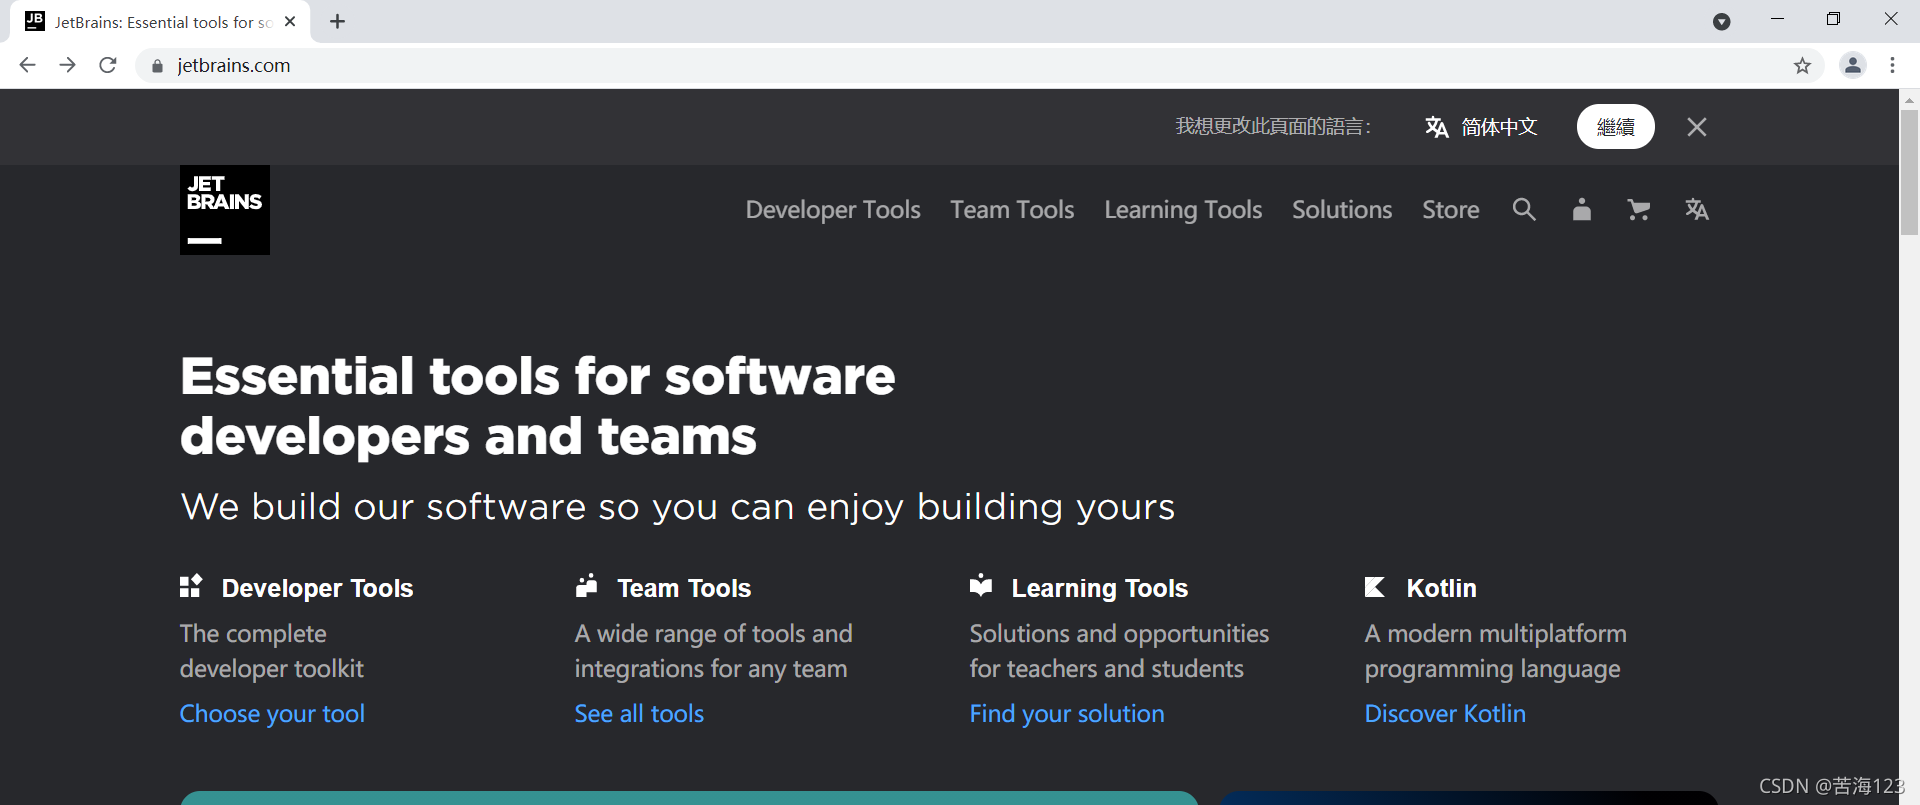Image resolution: width=1920 pixels, height=805 pixels.
Task: Open the Solutions navigation menu
Action: tap(1342, 210)
